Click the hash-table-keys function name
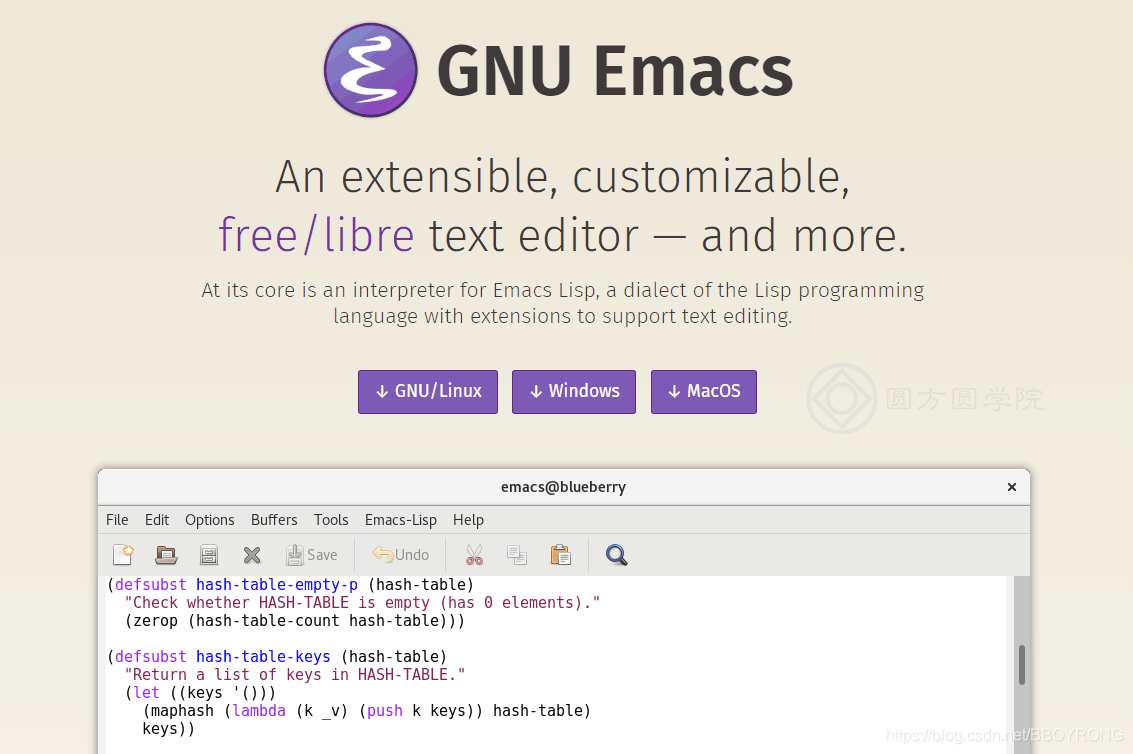Image resolution: width=1133 pixels, height=754 pixels. click(x=263, y=656)
